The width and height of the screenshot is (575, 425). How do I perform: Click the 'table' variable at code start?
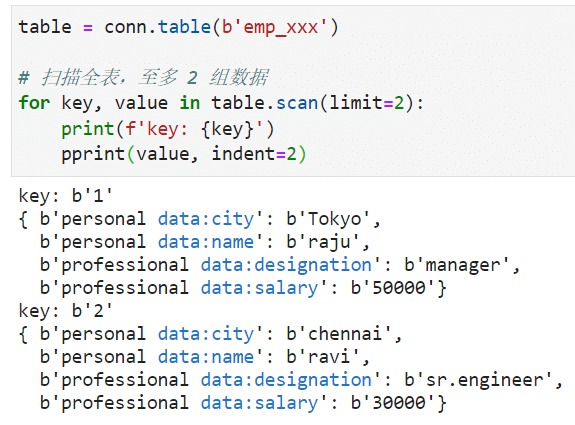pyautogui.click(x=45, y=28)
